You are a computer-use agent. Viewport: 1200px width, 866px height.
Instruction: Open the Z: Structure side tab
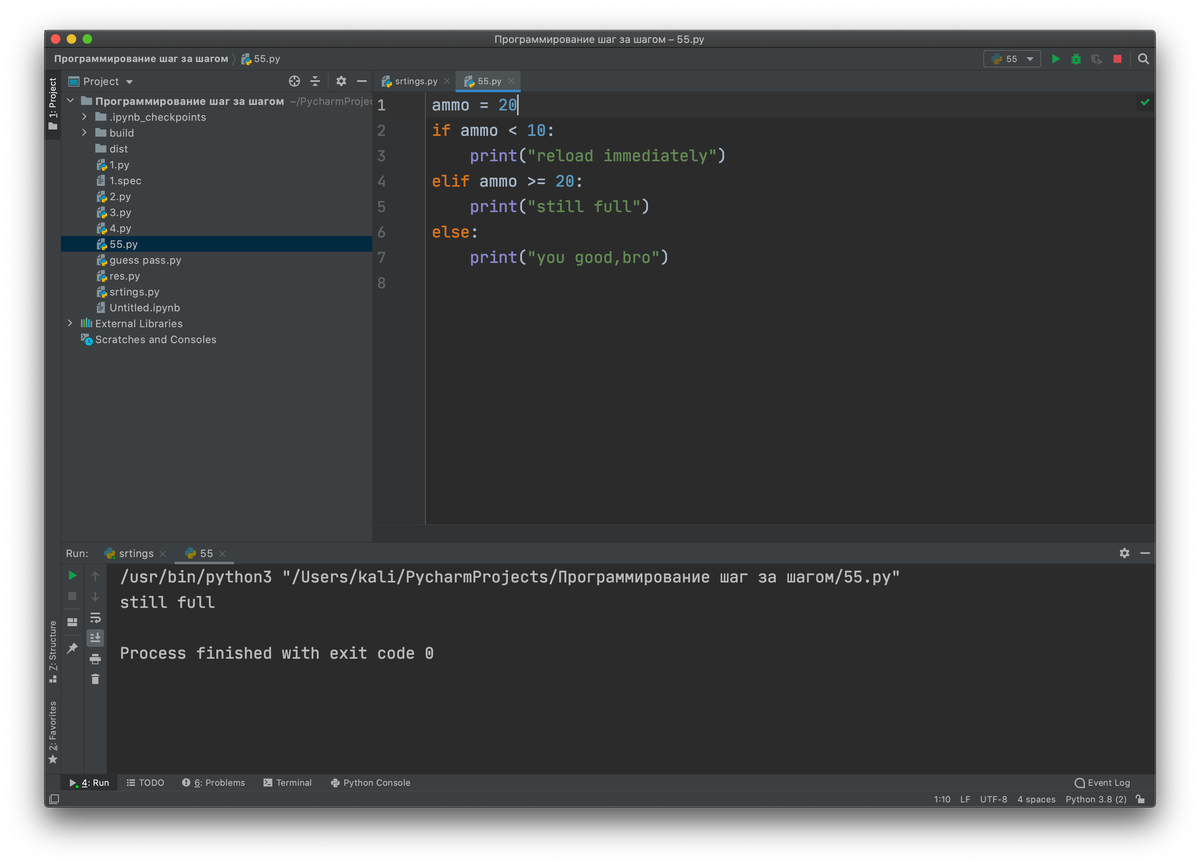(53, 652)
